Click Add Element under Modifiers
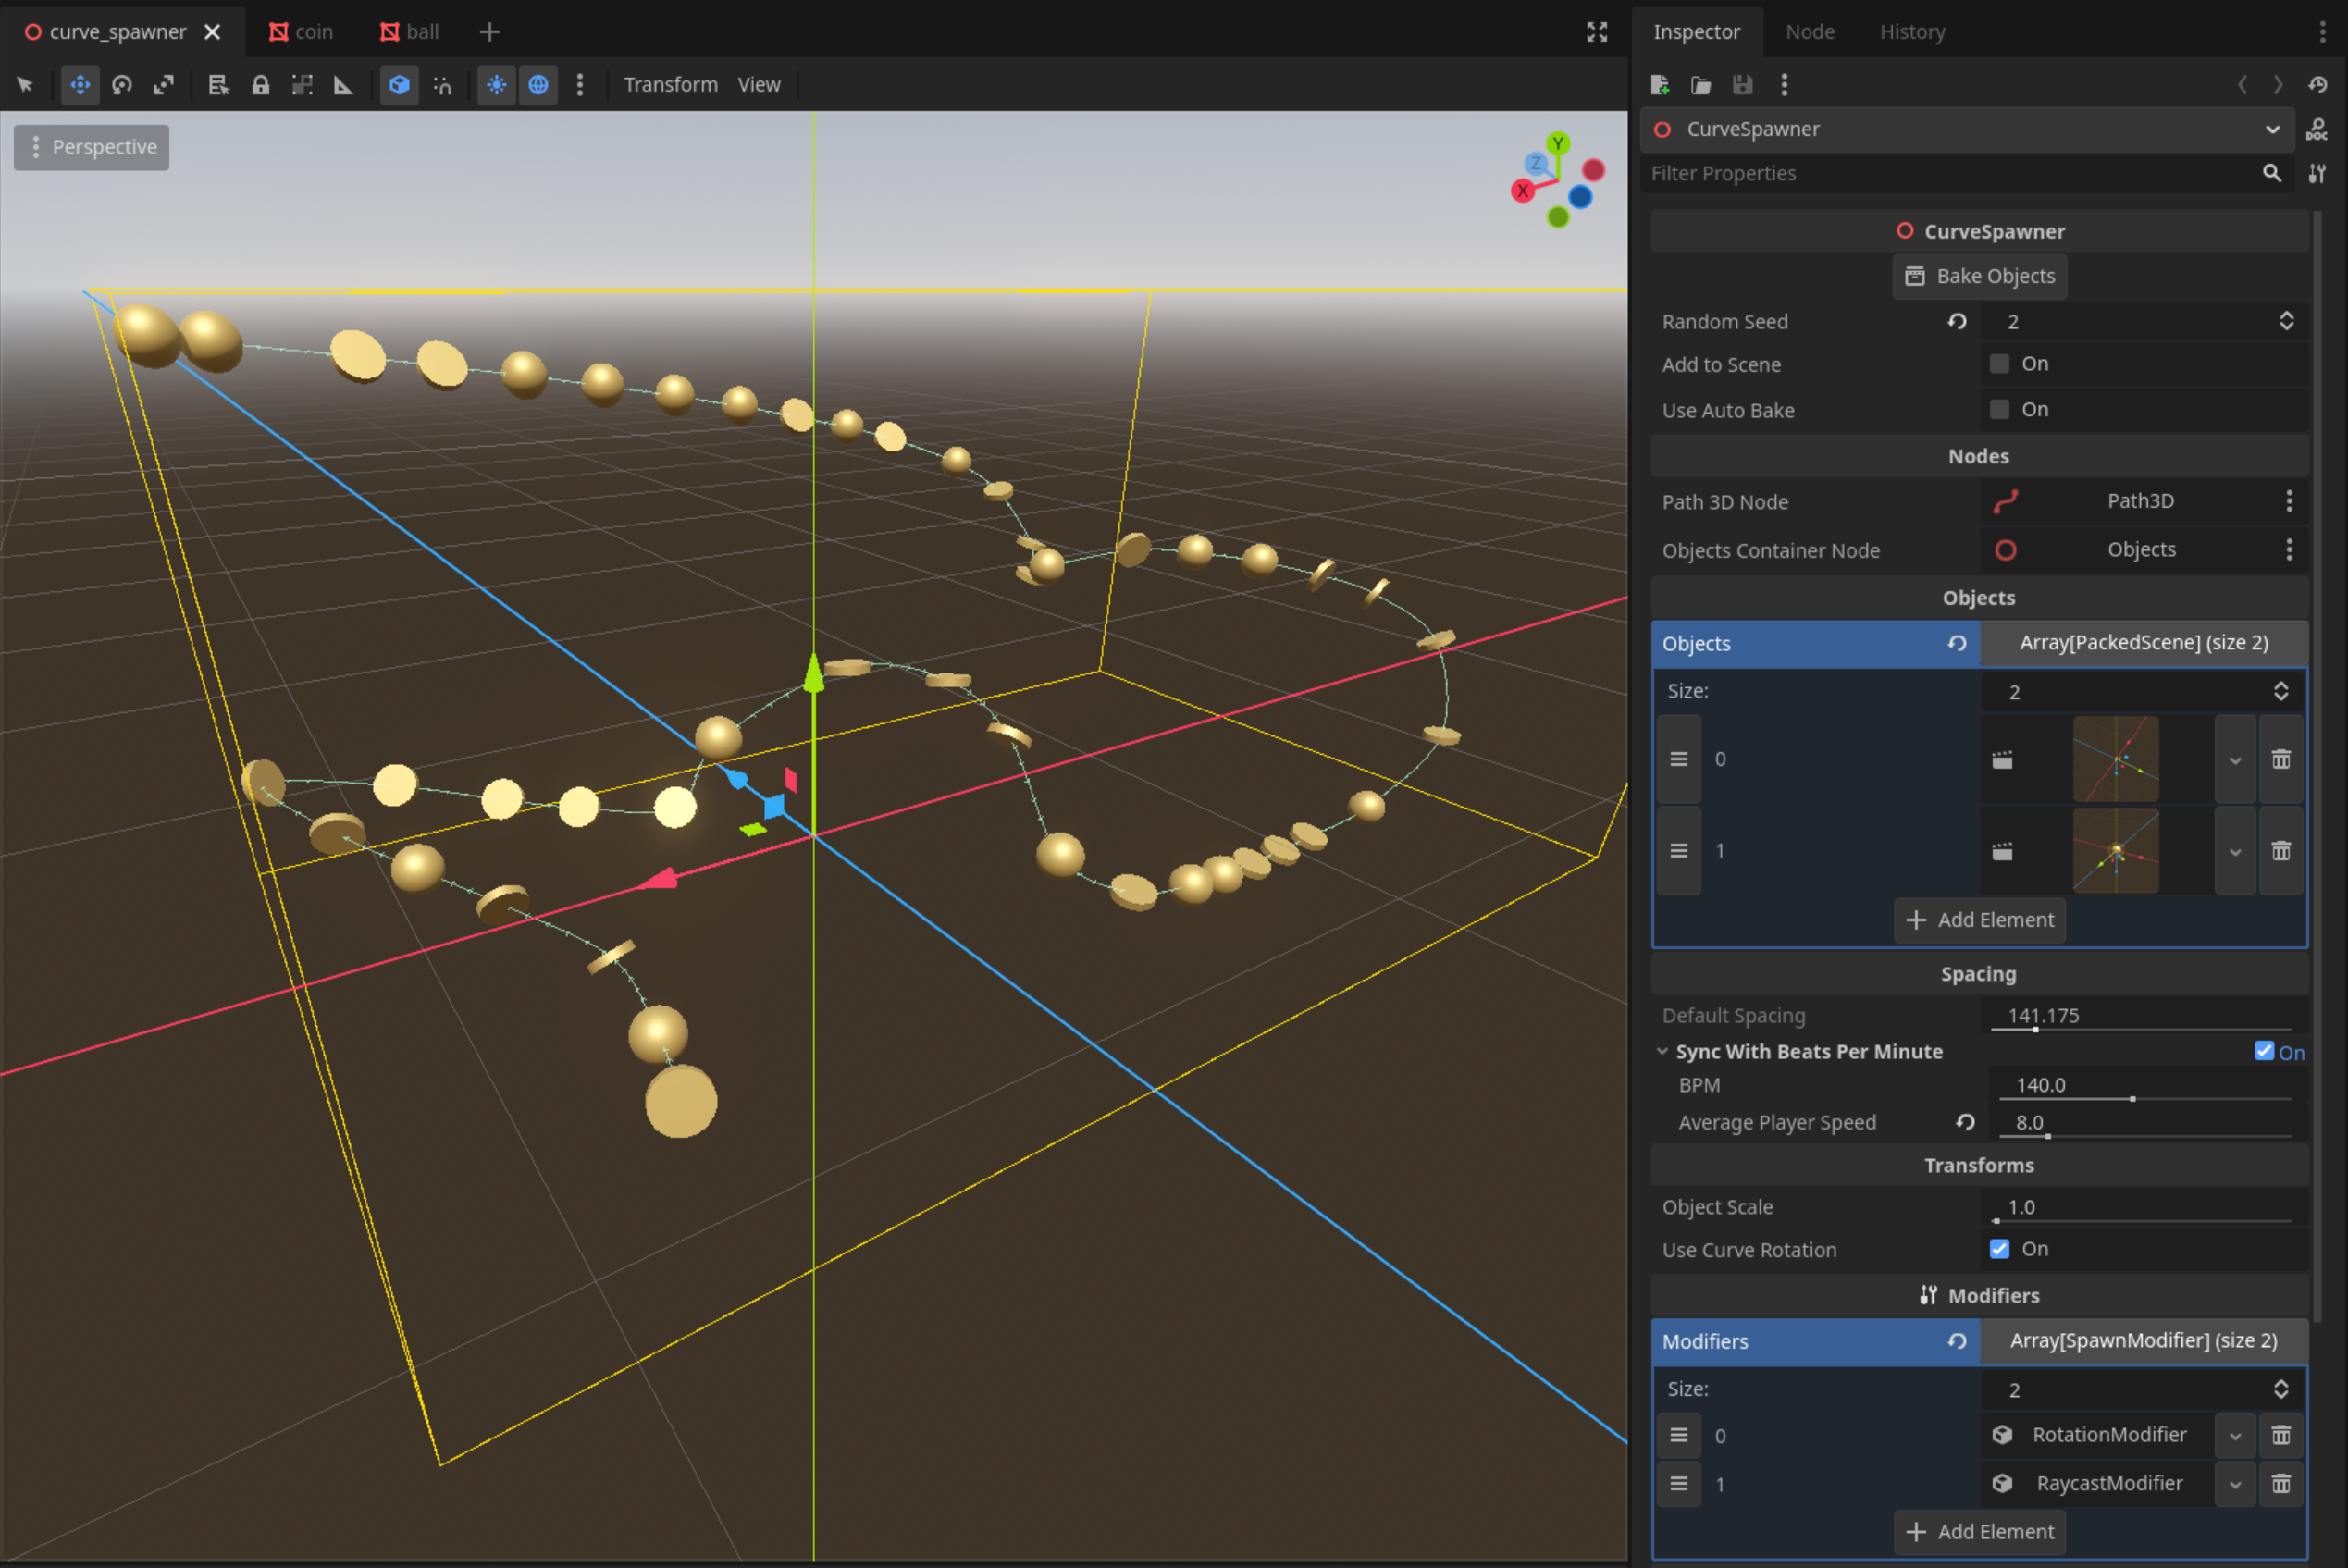The image size is (2348, 1568). (1979, 1532)
